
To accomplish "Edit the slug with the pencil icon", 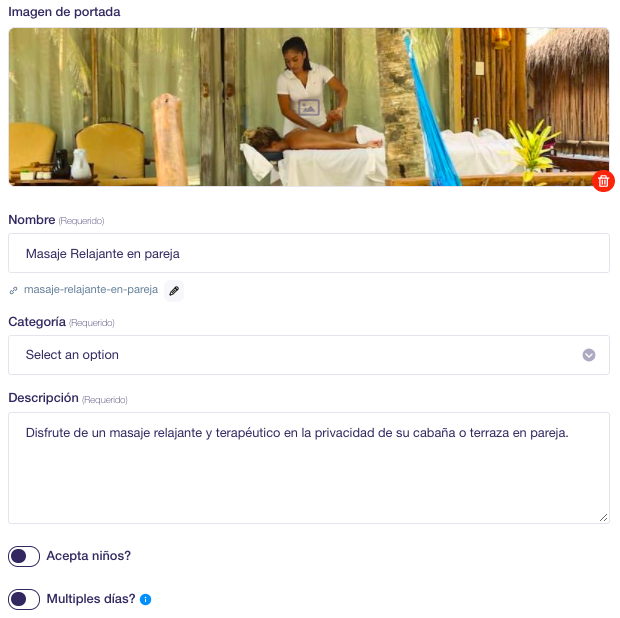I will [174, 291].
